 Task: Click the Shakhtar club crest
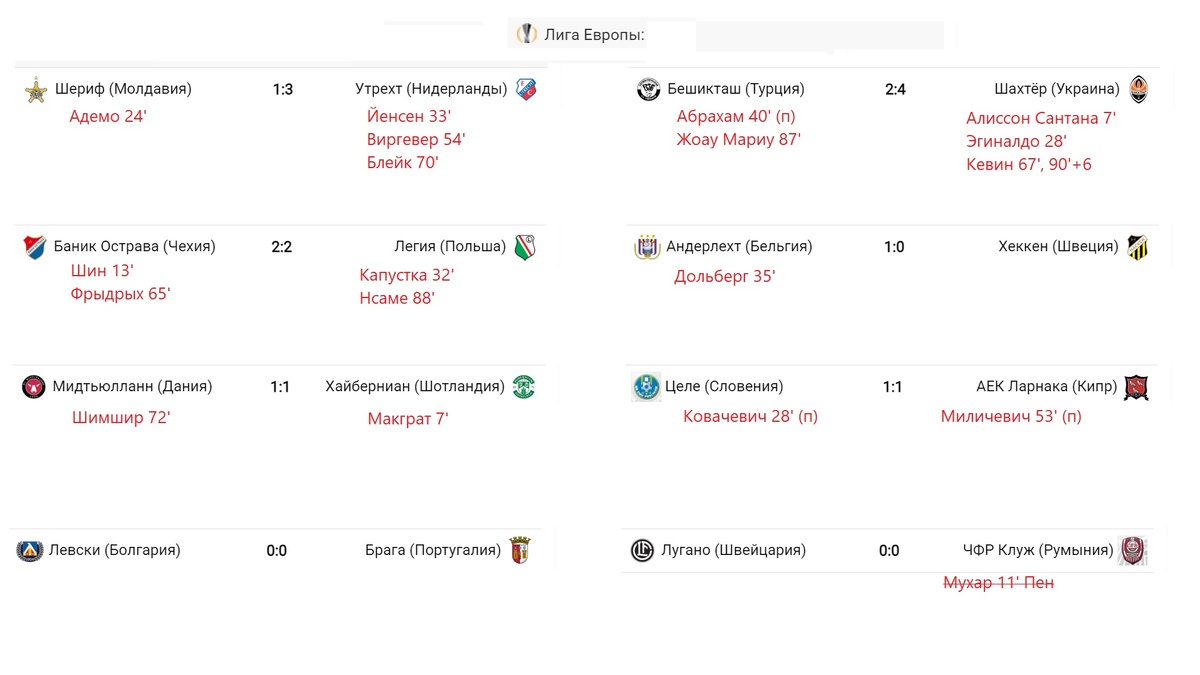[x=1138, y=89]
